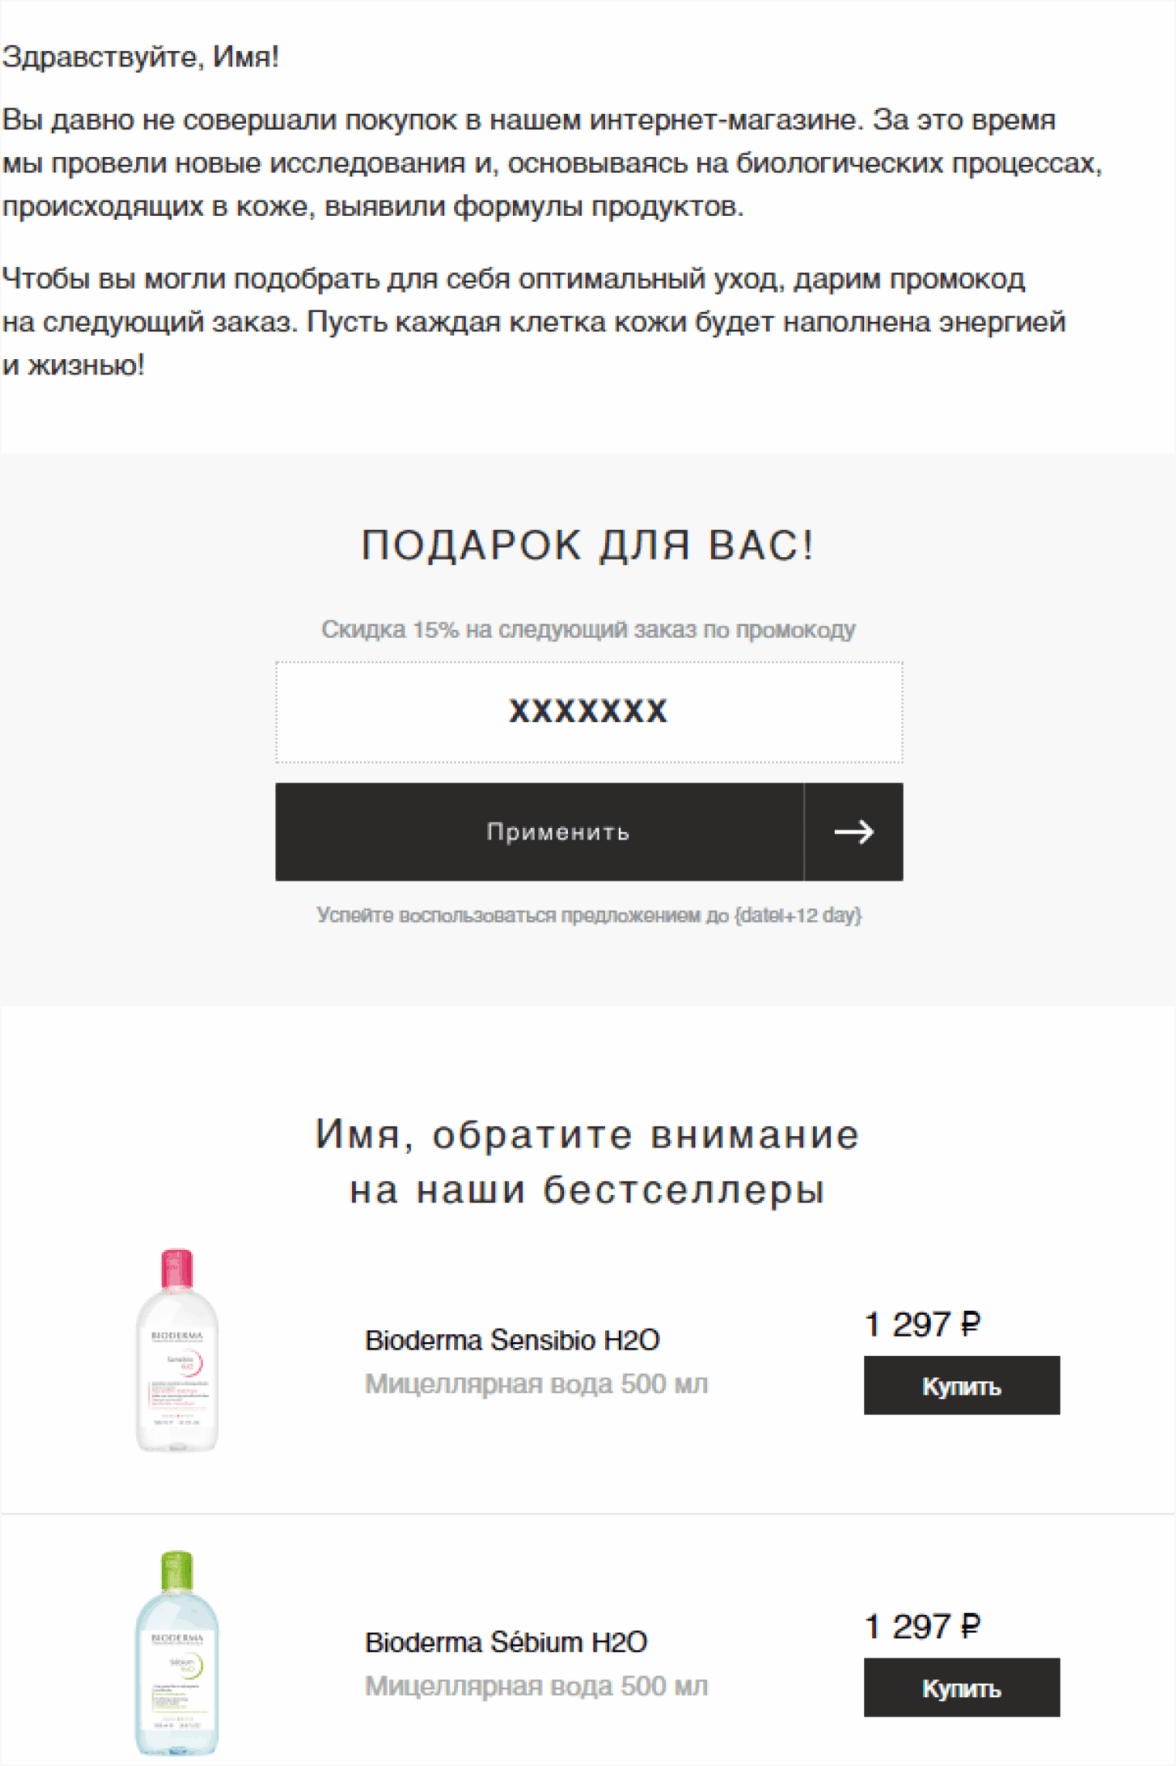Click the paragraph starting Вы давно не совершали
This screenshot has height=1766, width=1176.
[x=550, y=163]
